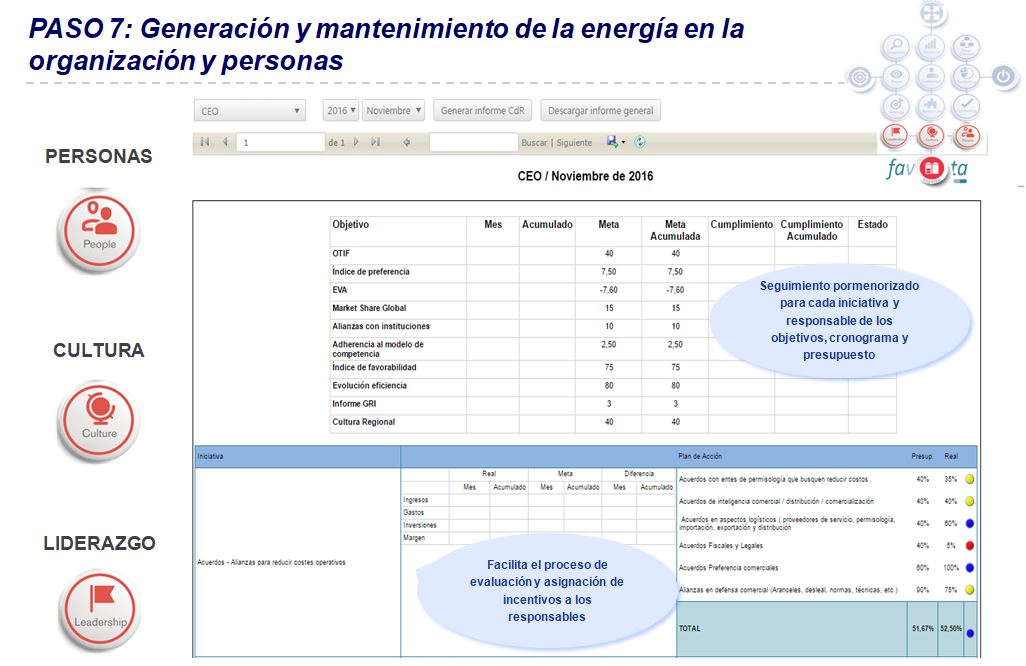
Task: Jump to the last report page
Action: (x=376, y=142)
